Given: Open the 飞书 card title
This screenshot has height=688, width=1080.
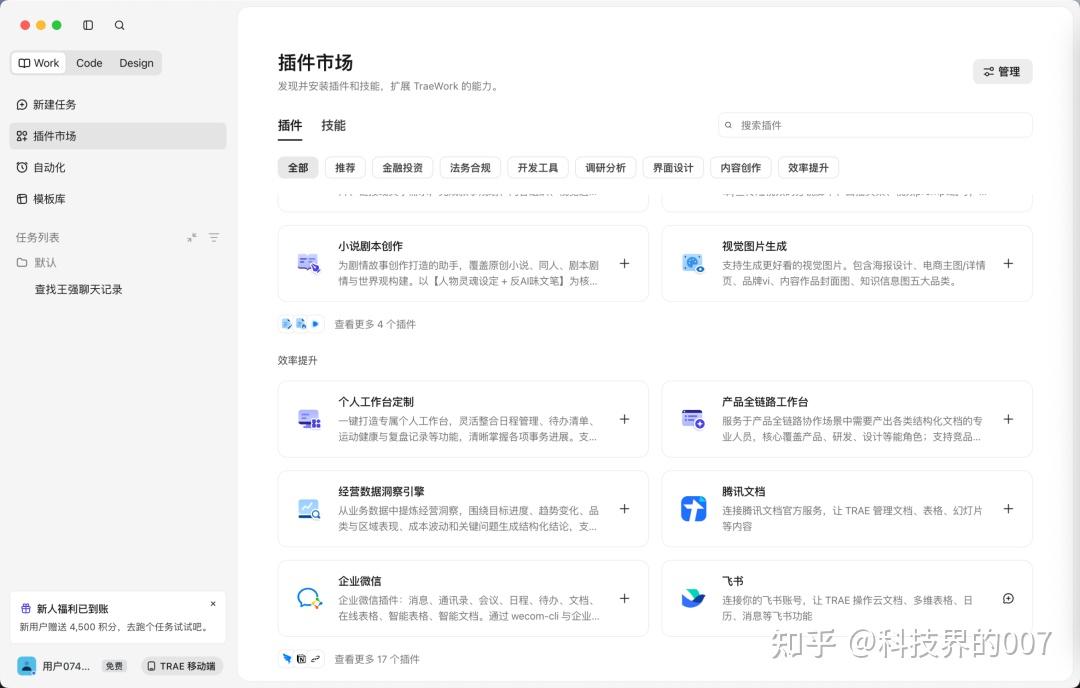Looking at the screenshot, I should (x=732, y=581).
